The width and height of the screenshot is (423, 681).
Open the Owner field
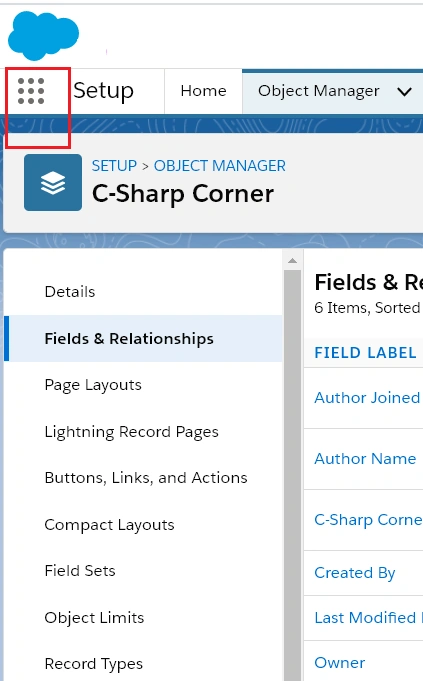pos(340,663)
